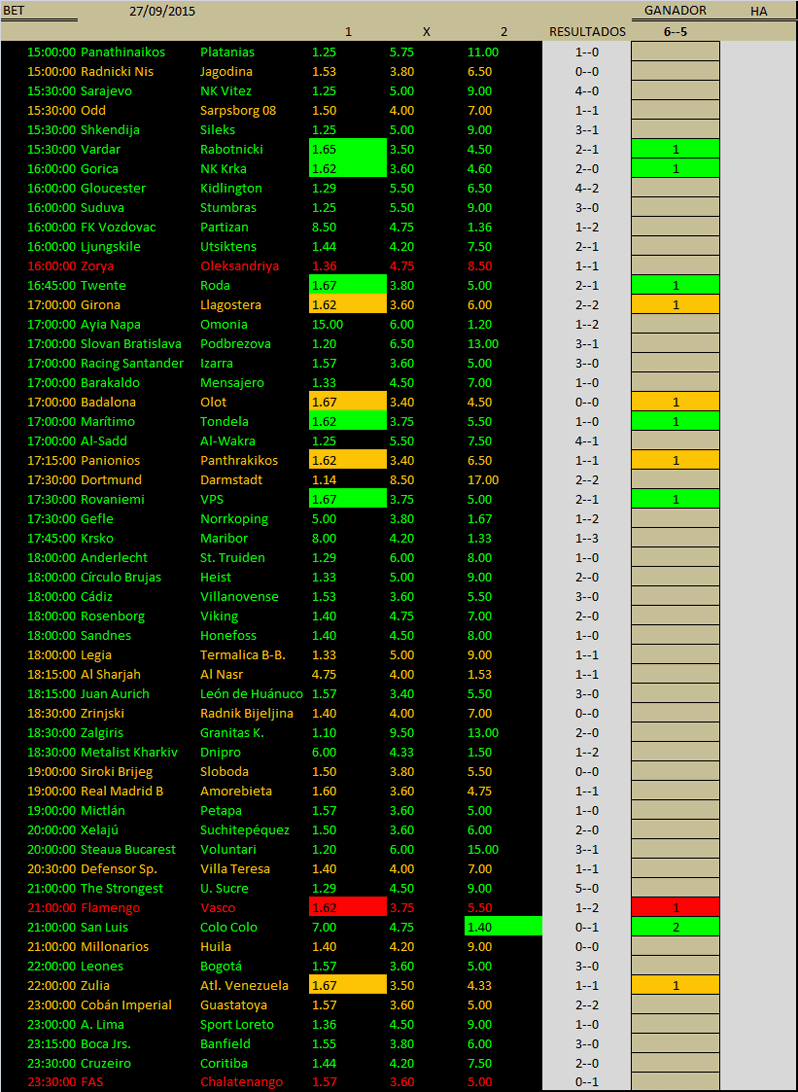Click Slovan Bratislava team cell
Viewport: 798px width, 1092px height.
132,343
